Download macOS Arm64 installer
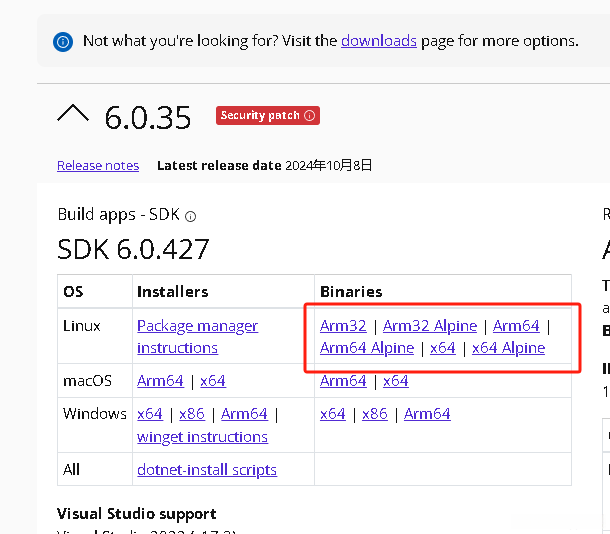Image resolution: width=610 pixels, height=534 pixels. click(160, 381)
